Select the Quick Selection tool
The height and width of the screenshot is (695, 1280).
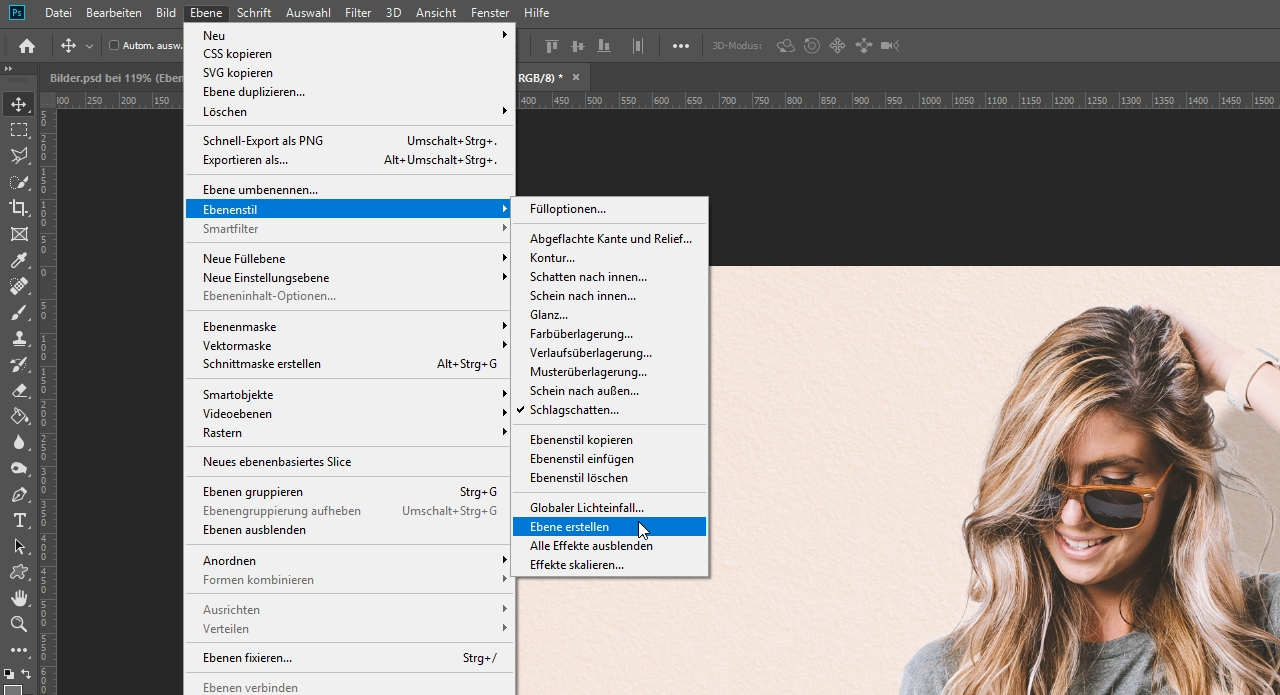point(19,182)
